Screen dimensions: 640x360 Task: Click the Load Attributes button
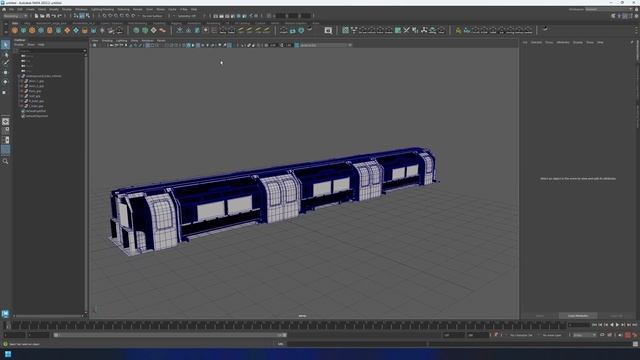(578, 316)
